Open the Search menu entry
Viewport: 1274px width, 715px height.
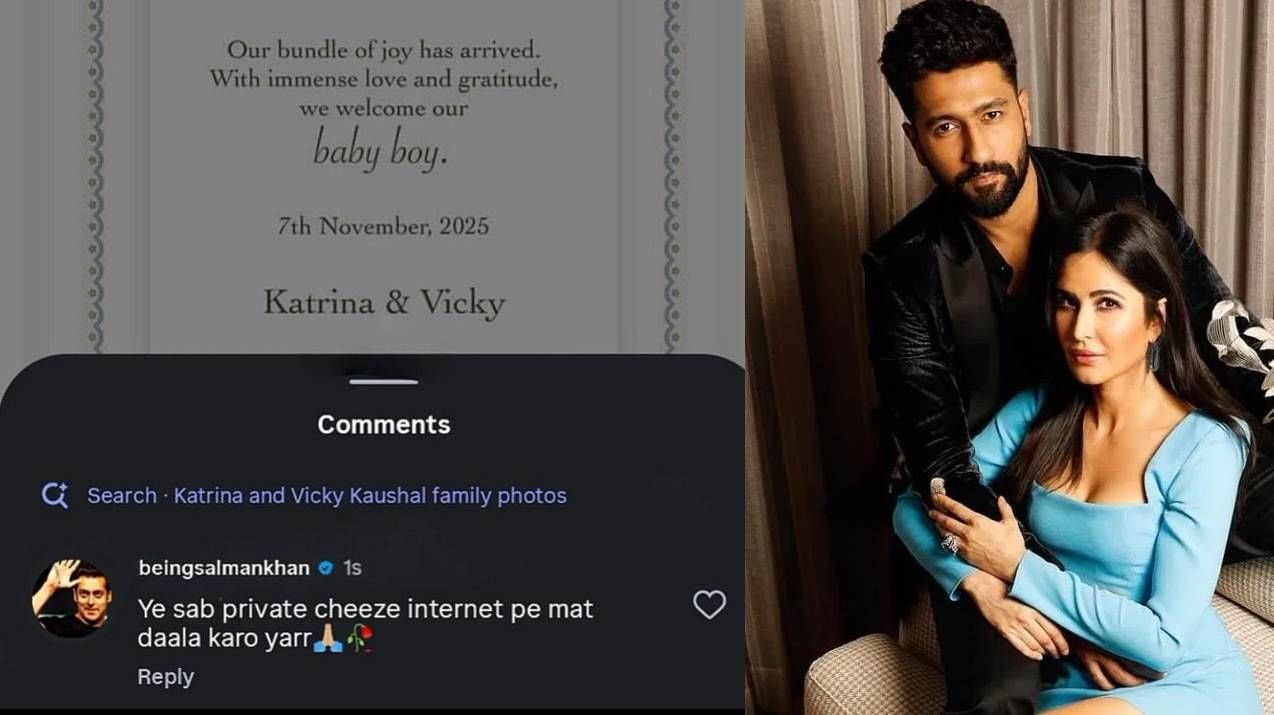pyautogui.click(x=122, y=495)
